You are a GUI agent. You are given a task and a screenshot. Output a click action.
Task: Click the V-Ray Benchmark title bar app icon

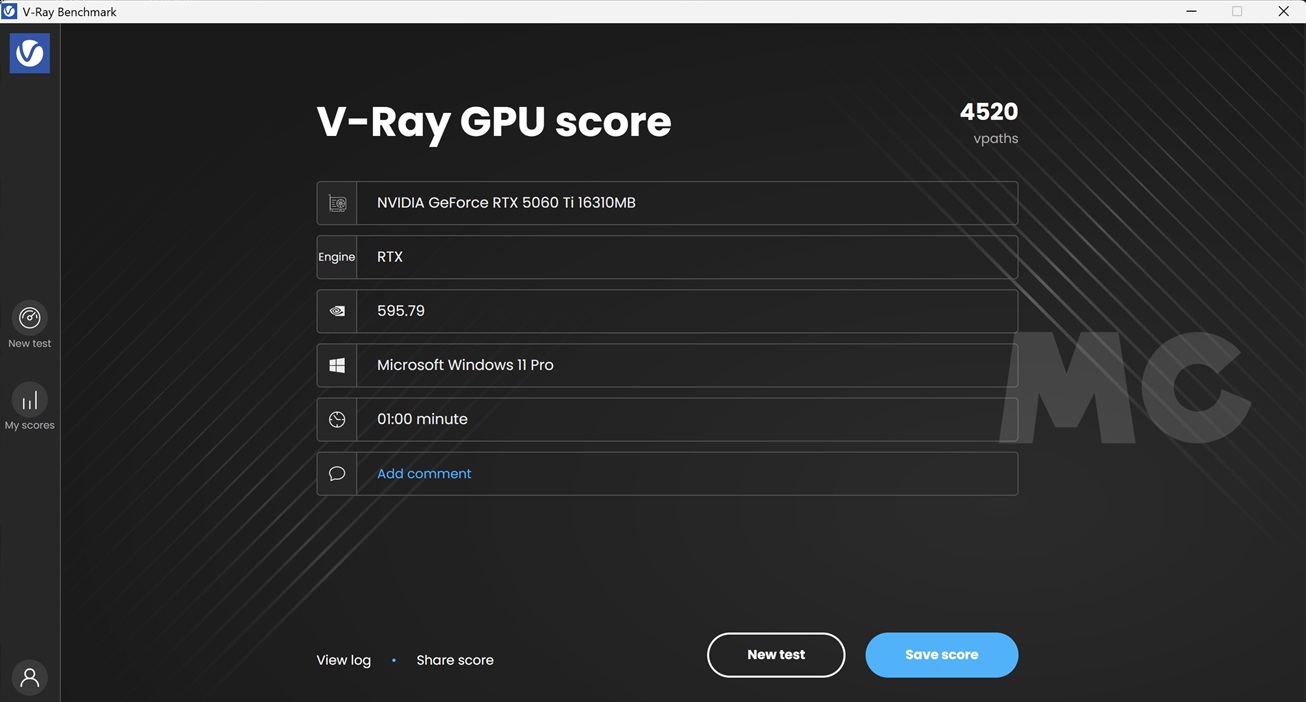(10, 12)
